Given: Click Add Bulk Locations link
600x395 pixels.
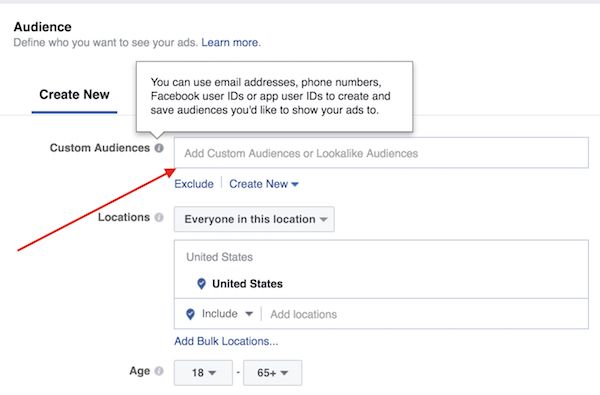Looking at the screenshot, I should [226, 341].
